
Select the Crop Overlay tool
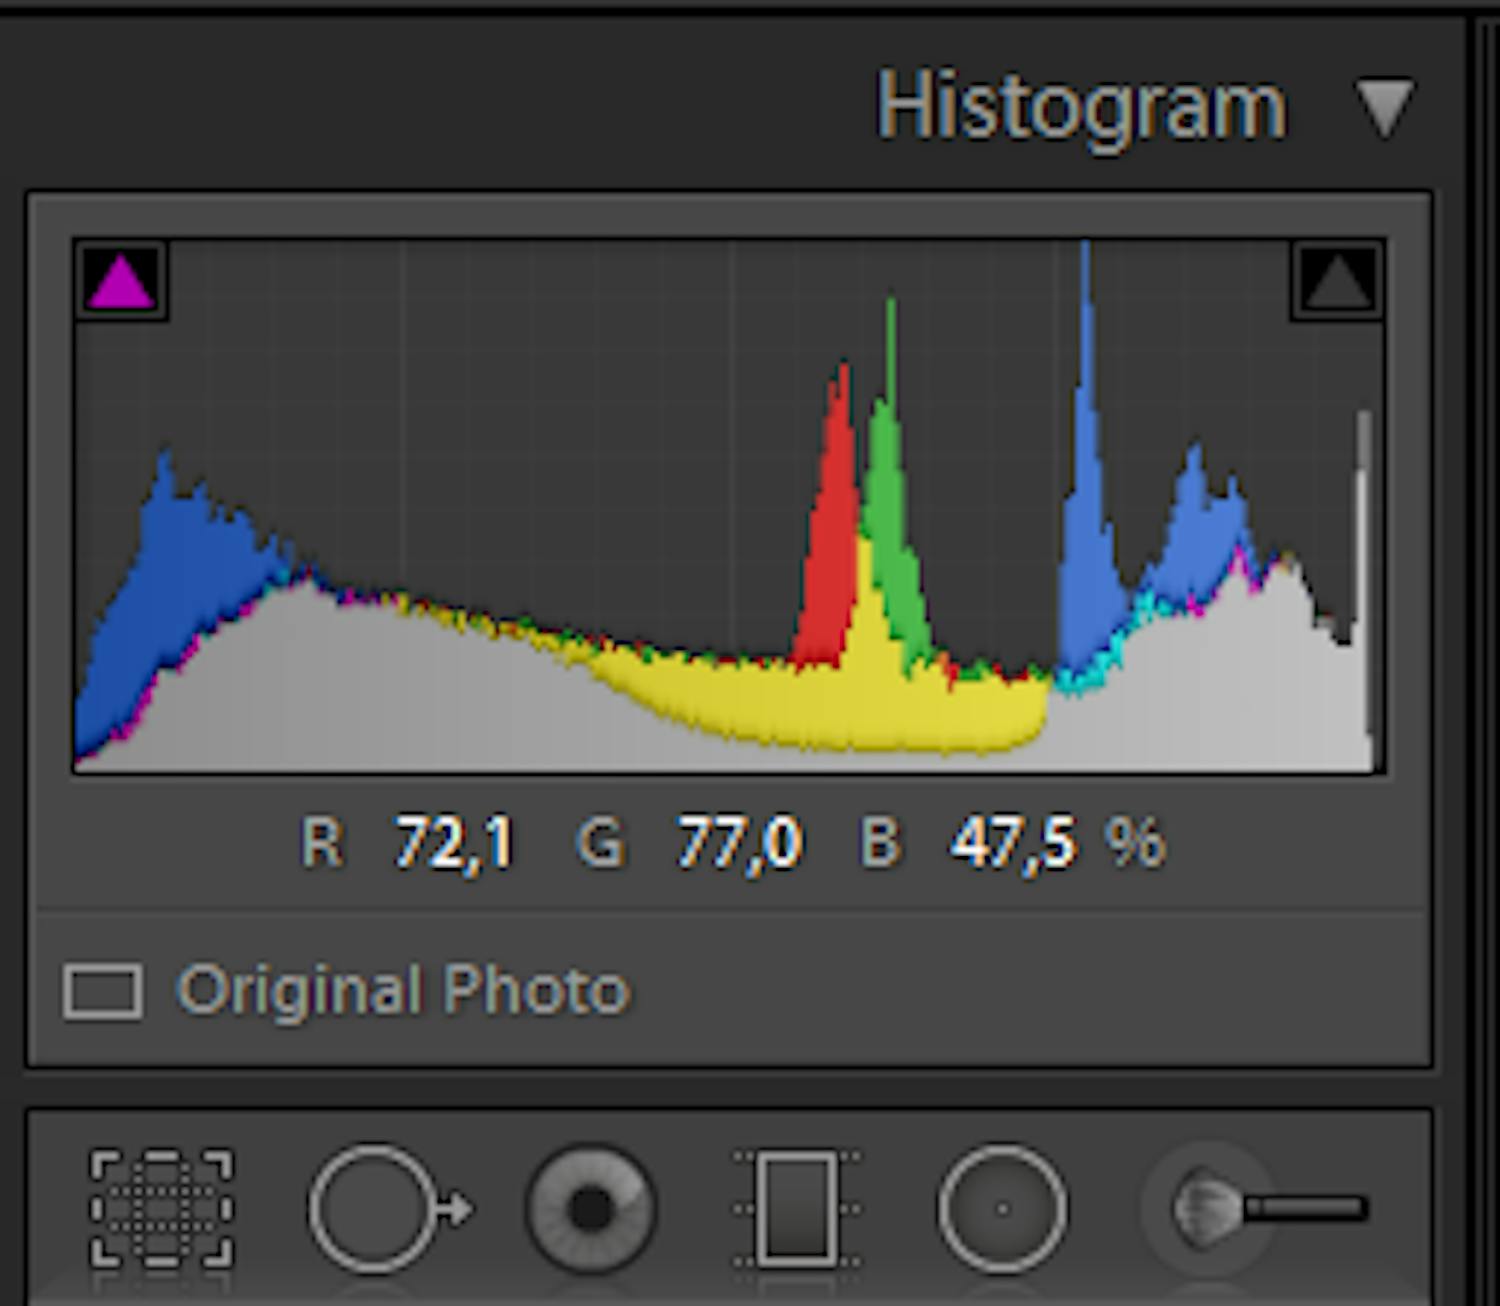163,1207
